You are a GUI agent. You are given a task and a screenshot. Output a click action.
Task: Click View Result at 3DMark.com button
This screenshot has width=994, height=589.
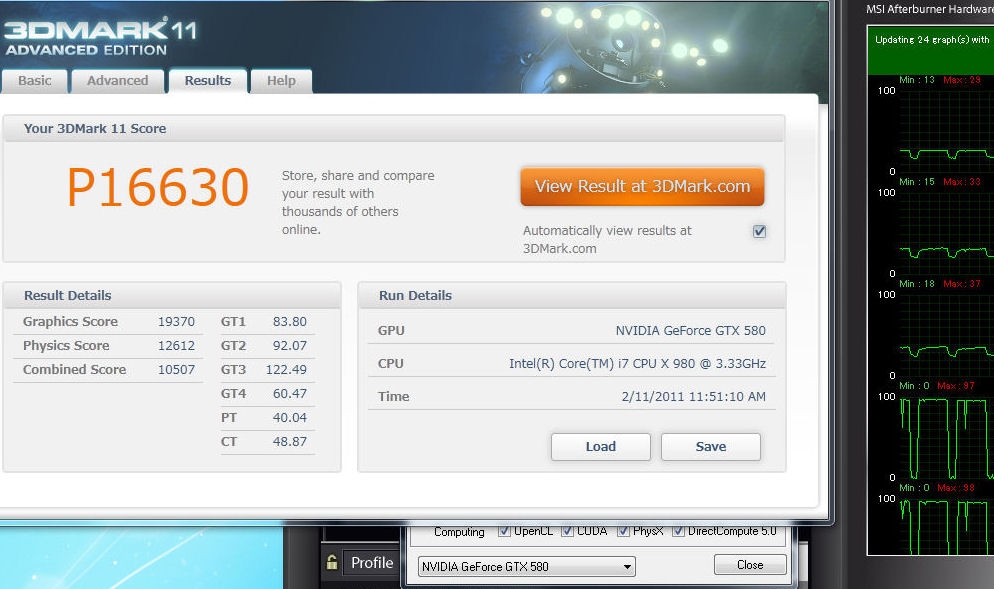(642, 186)
